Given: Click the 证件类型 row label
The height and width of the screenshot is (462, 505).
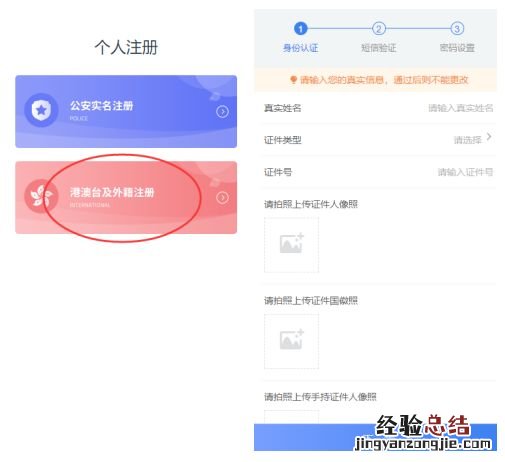Looking at the screenshot, I should 283,140.
